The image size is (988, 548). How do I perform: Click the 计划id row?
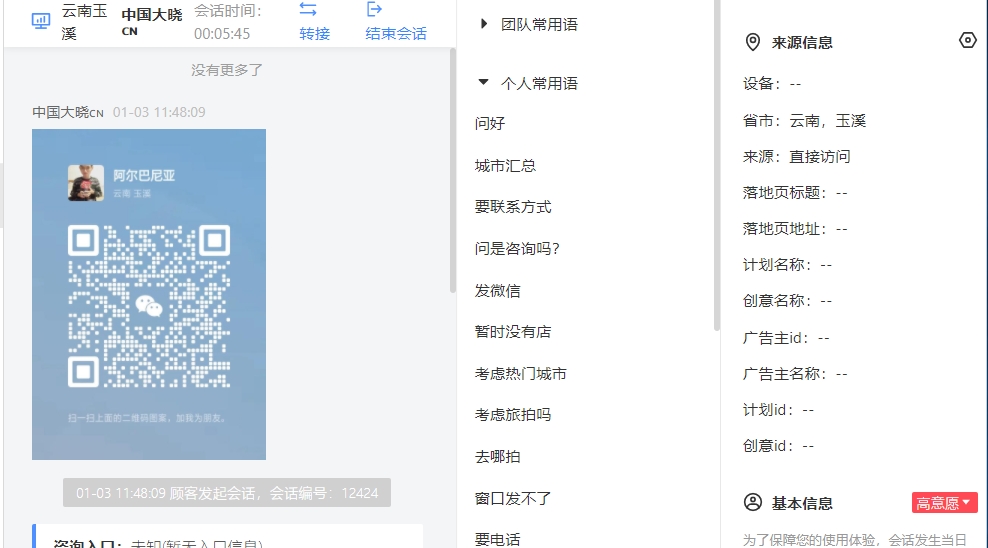779,410
